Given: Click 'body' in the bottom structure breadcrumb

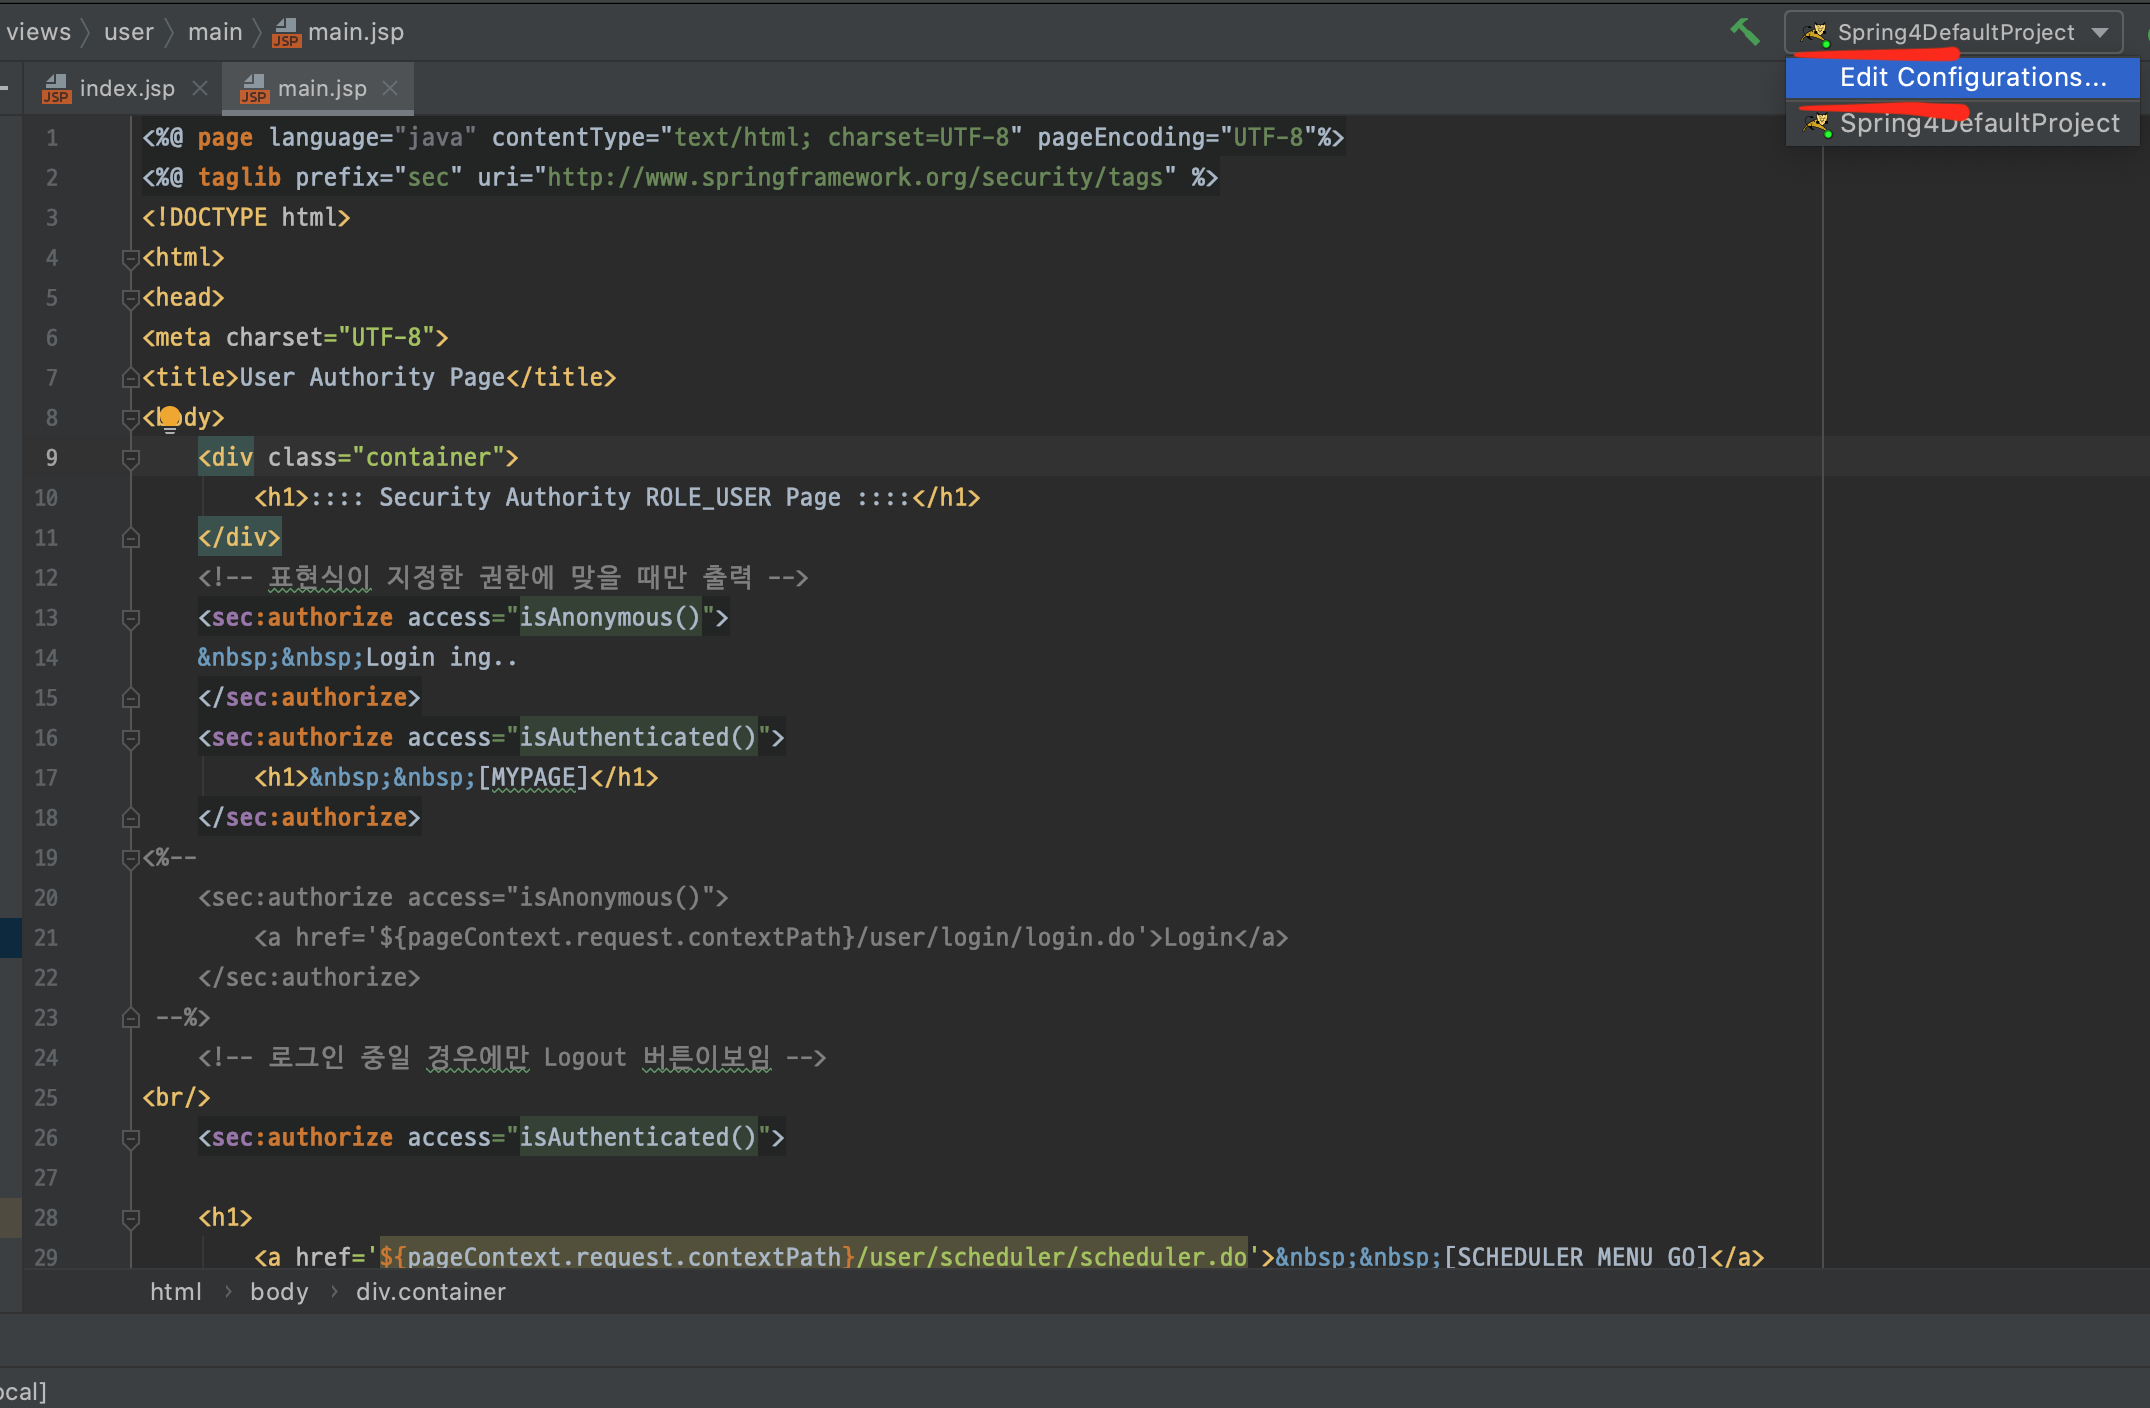Looking at the screenshot, I should [279, 1292].
